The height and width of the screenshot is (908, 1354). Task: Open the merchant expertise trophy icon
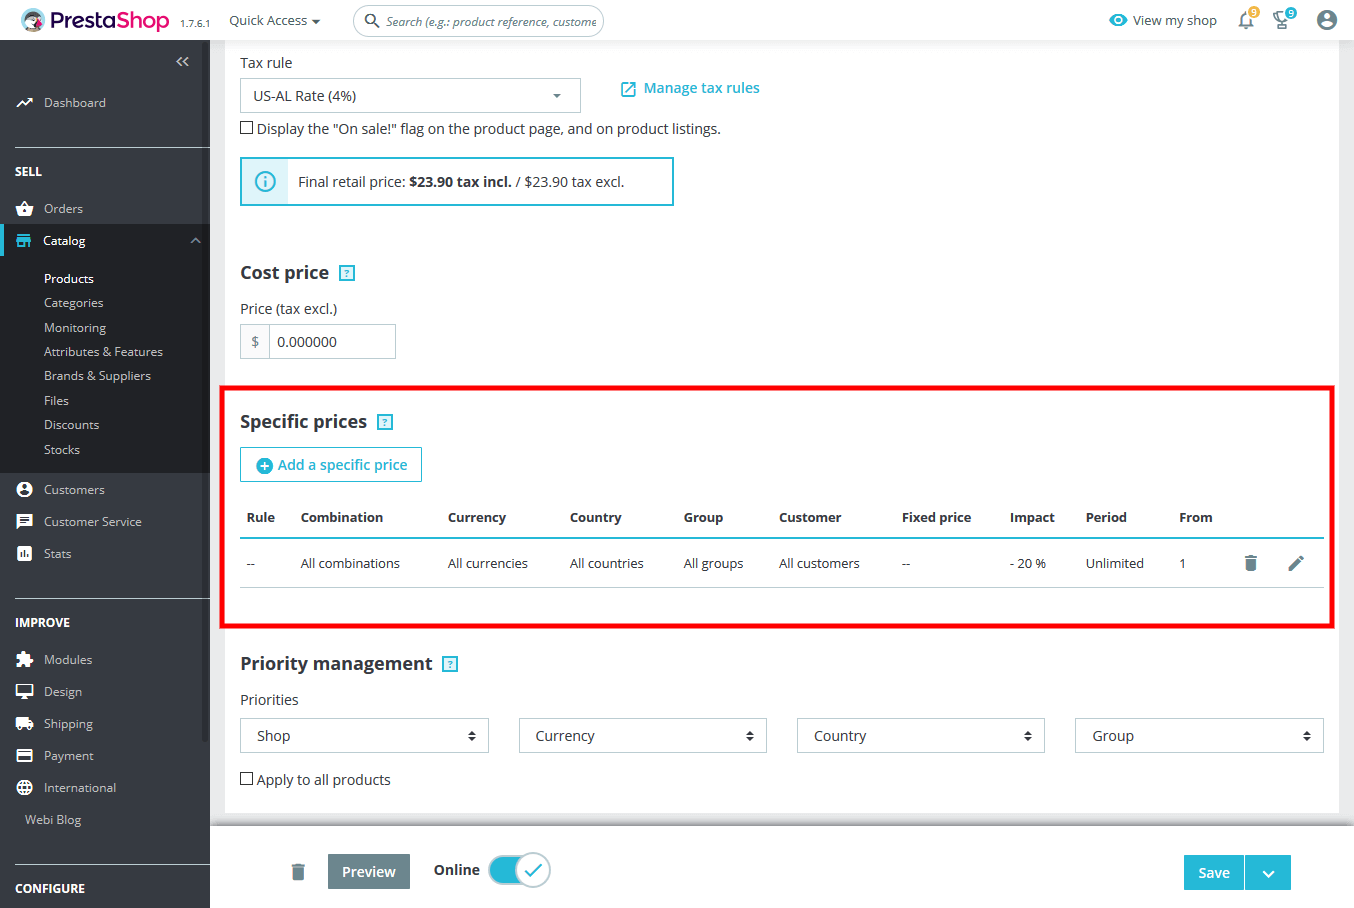[x=1282, y=20]
